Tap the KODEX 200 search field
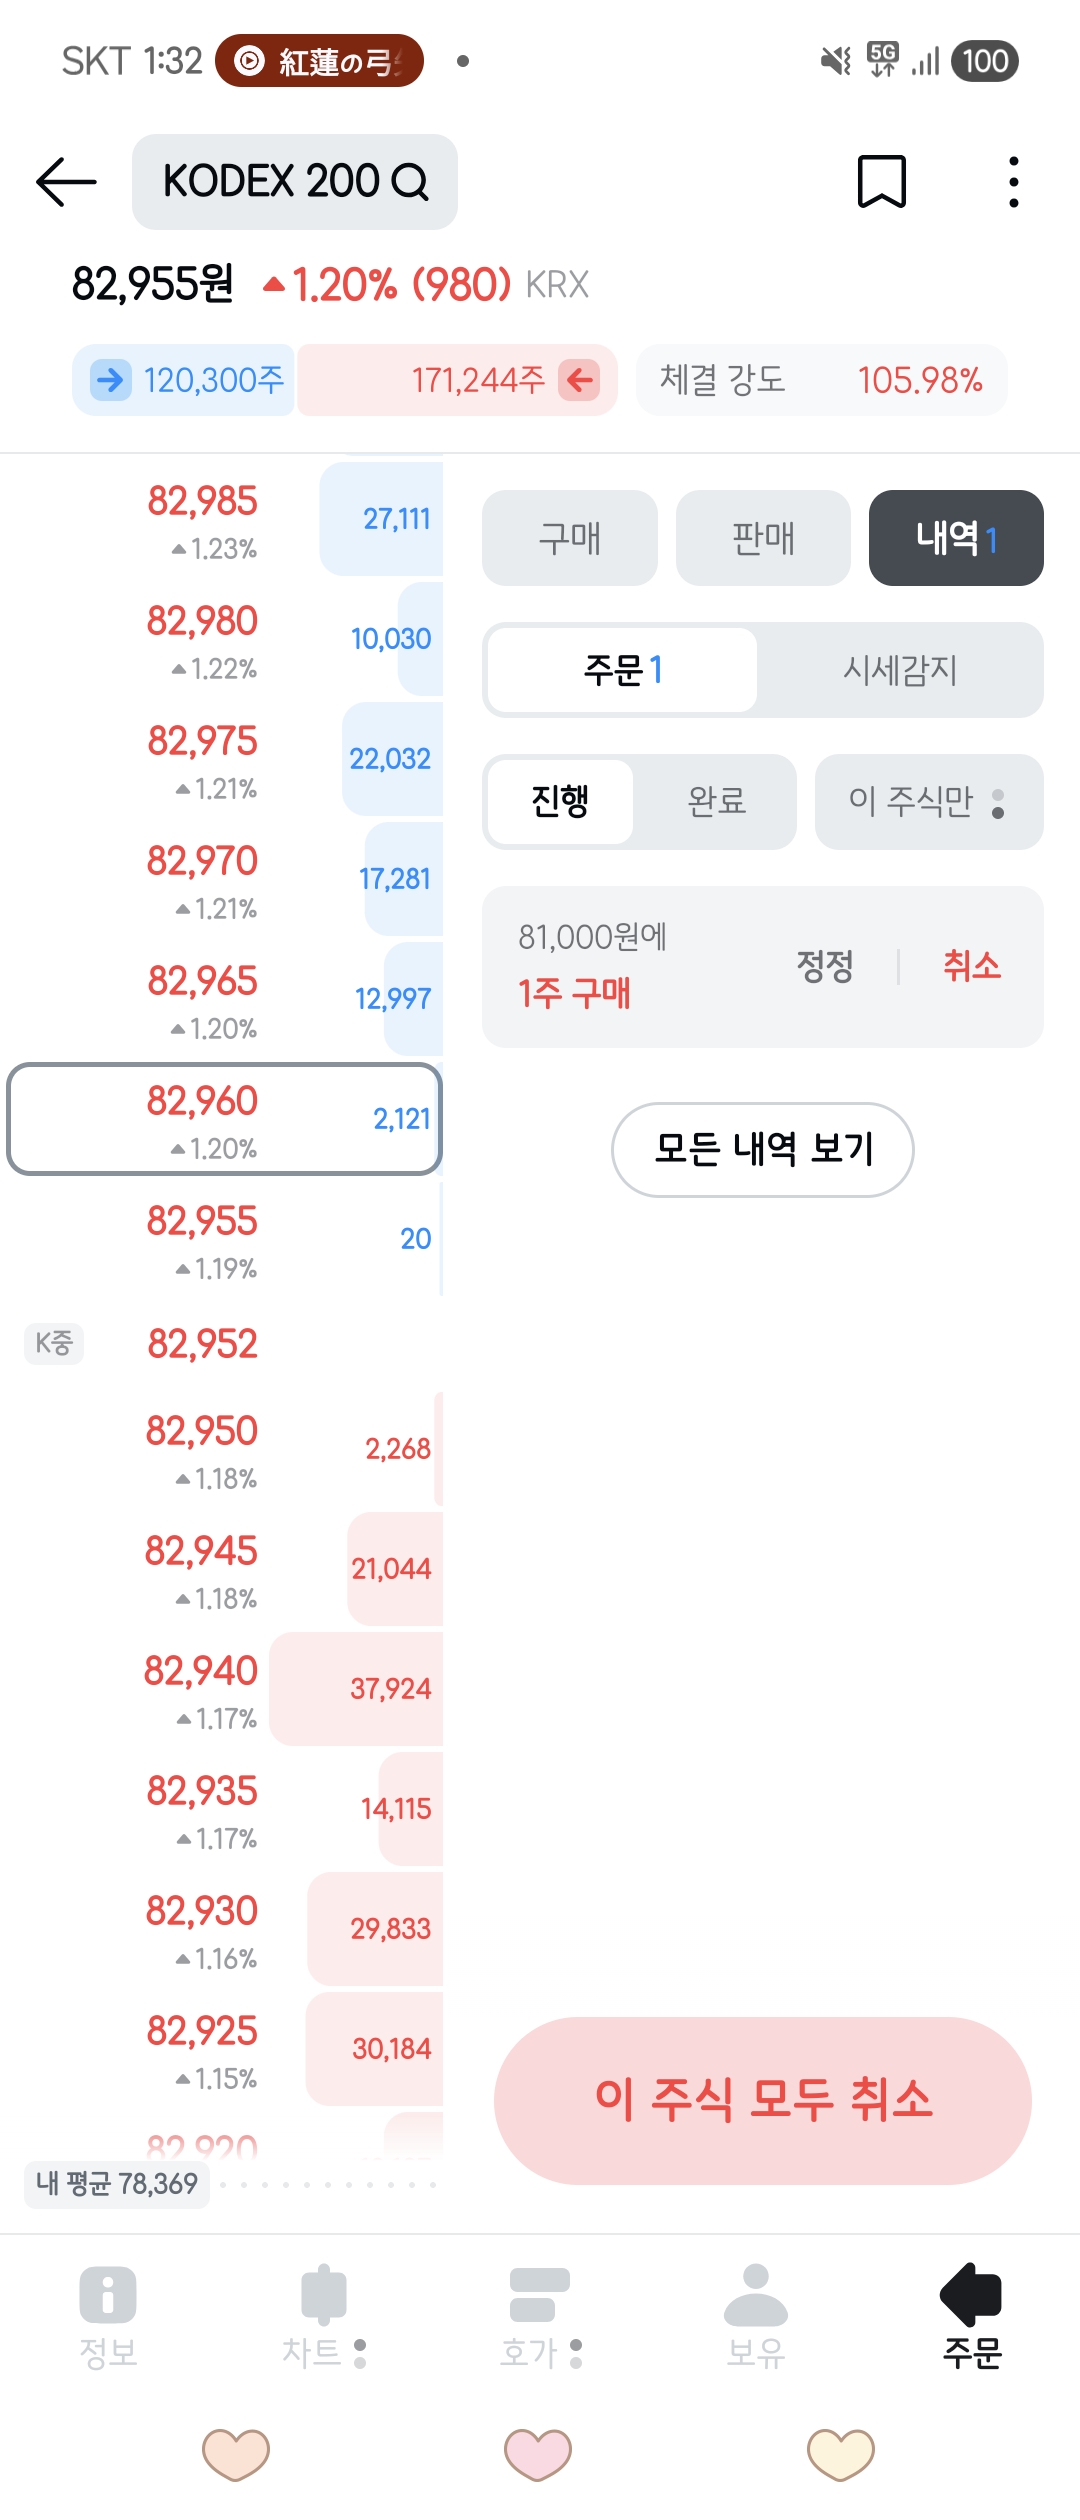Viewport: 1080px width, 2520px height. click(295, 182)
